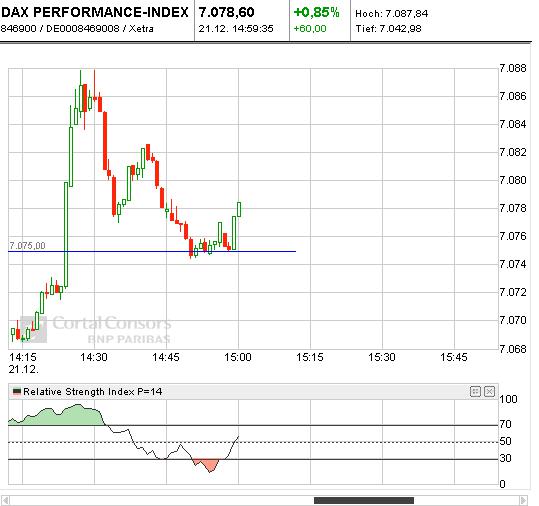This screenshot has height=506, width=539.
Task: Click the RSI legend color icon
Action: 17,391
